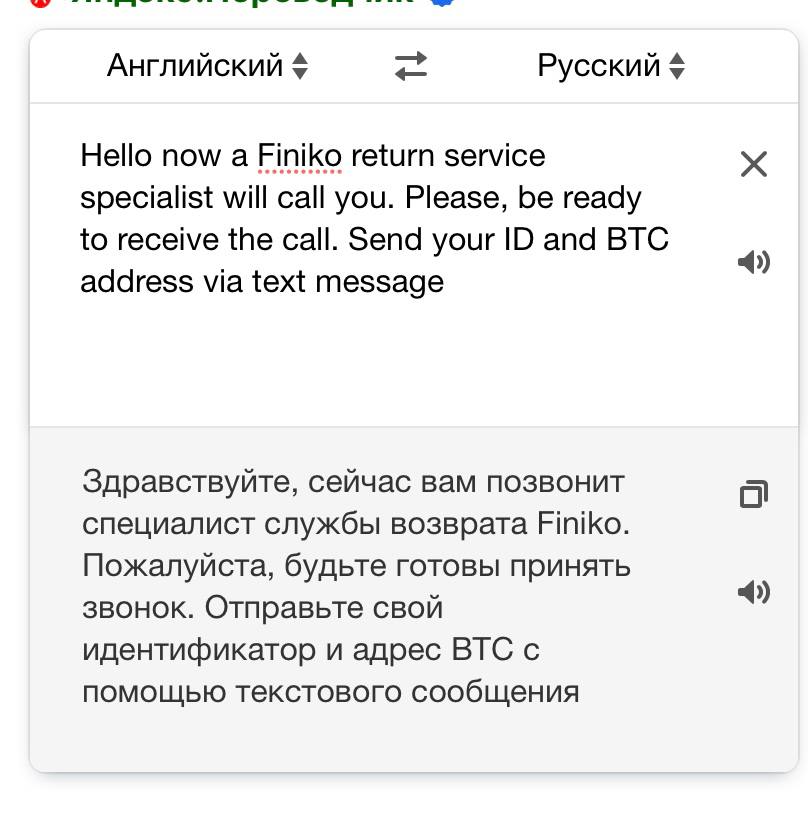Click the blue verified badge by the title

[443, 2]
